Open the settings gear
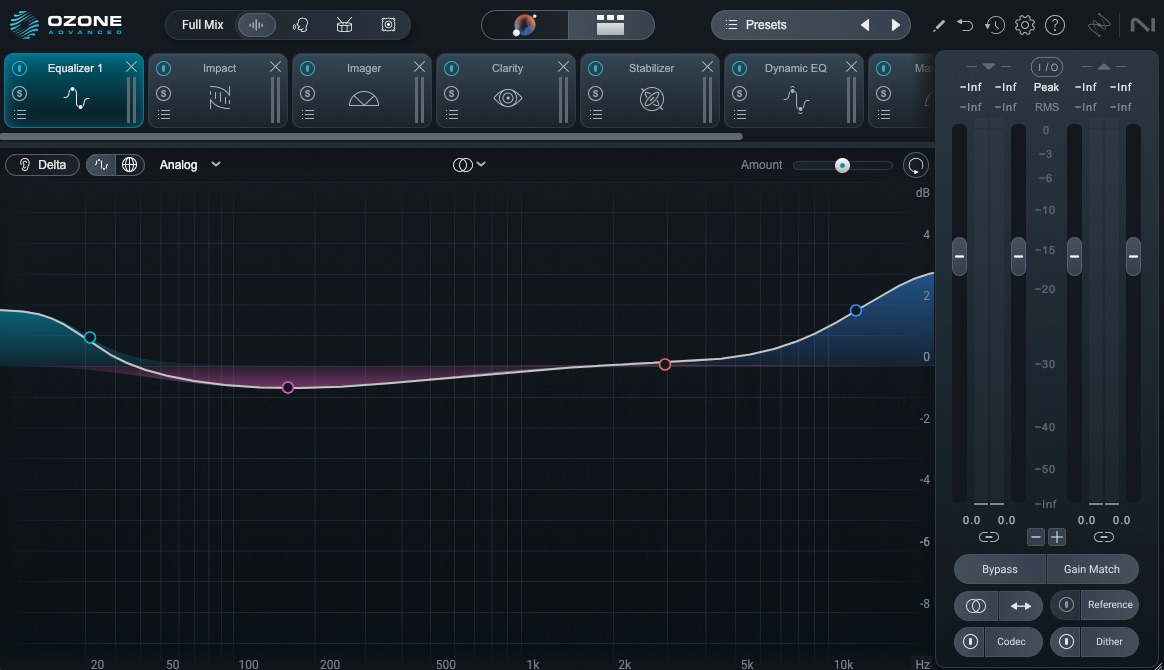This screenshot has height=670, width=1164. (1025, 25)
